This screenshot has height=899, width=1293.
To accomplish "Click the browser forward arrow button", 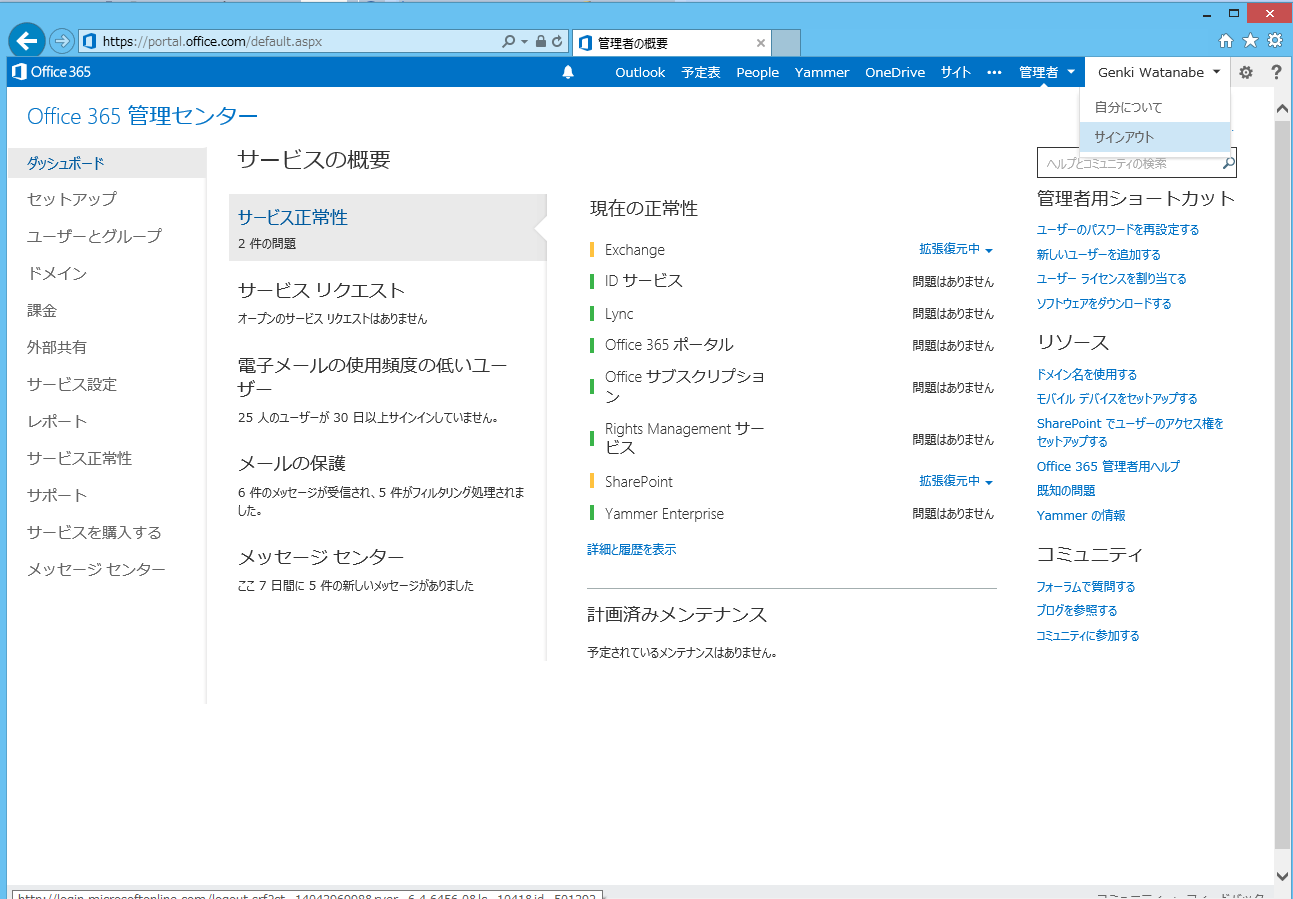I will [x=62, y=41].
